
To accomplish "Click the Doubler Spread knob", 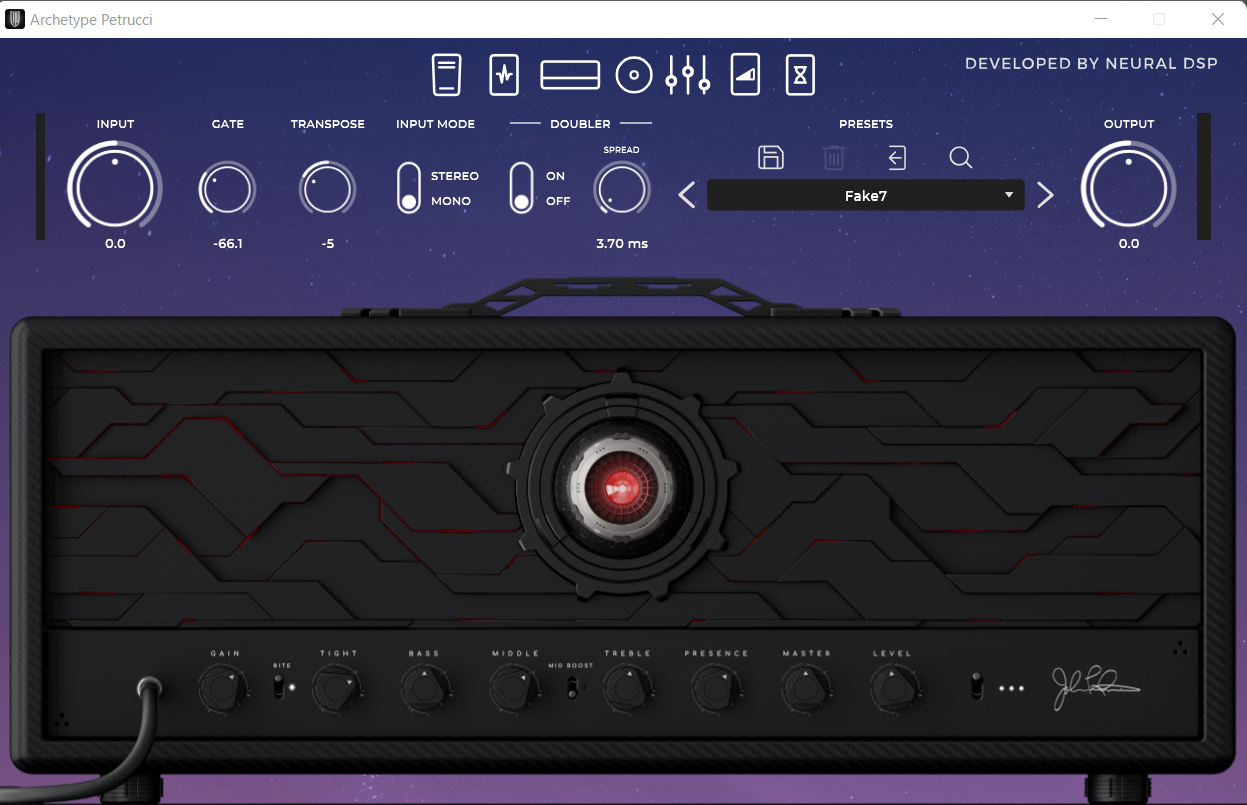I will 622,188.
